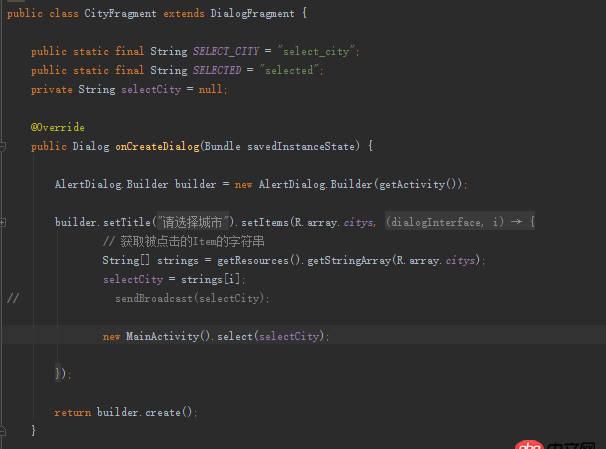Click the builder variable in the AlertDialog.Builder declaration
Screen dimensions: 606x449
point(196,184)
